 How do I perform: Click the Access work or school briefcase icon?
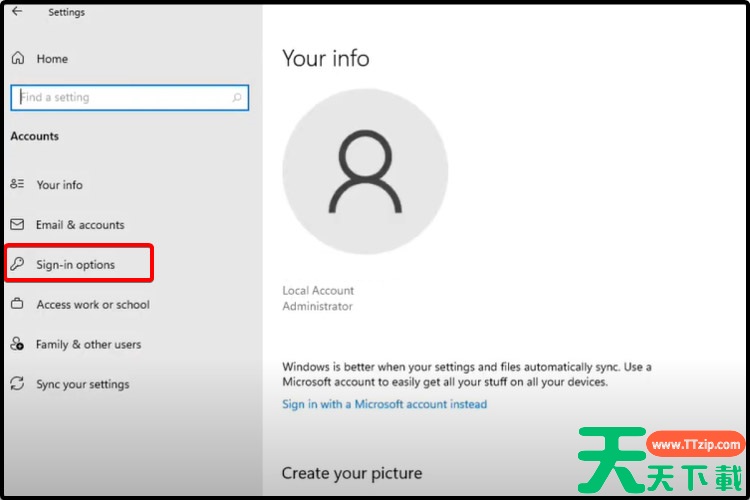click(x=17, y=303)
